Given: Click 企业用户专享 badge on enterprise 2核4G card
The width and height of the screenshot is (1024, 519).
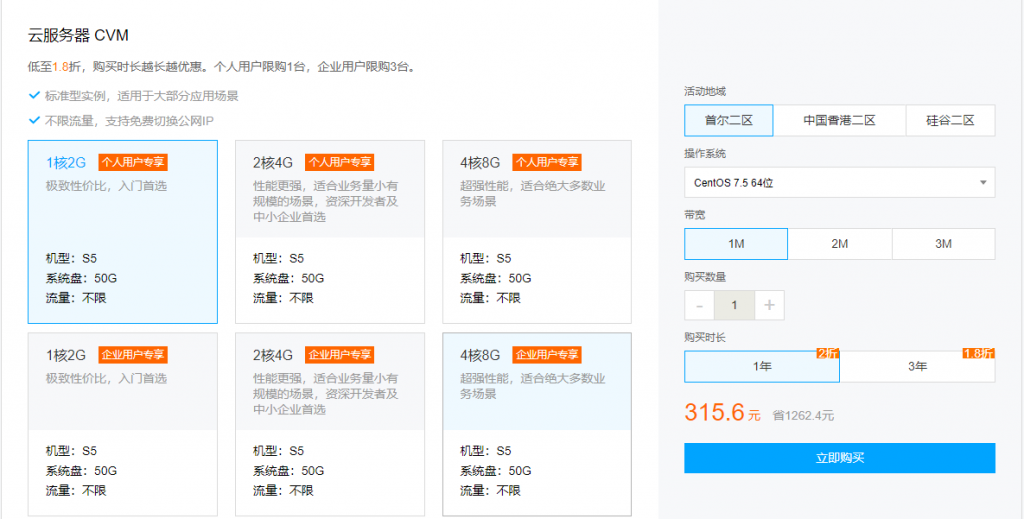Looking at the screenshot, I should point(340,354).
